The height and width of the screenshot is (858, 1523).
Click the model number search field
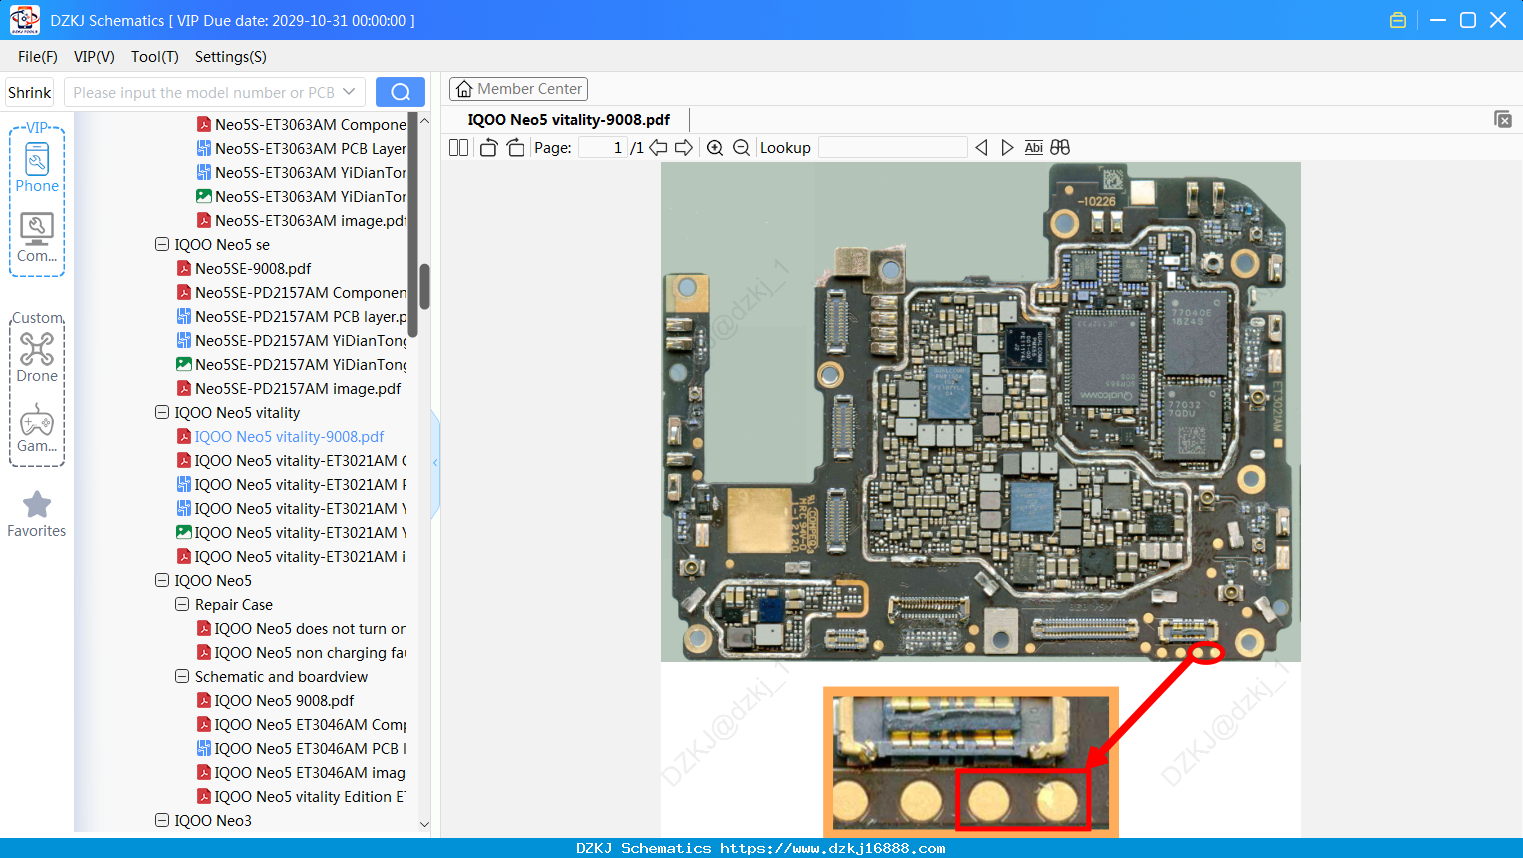[x=203, y=92]
